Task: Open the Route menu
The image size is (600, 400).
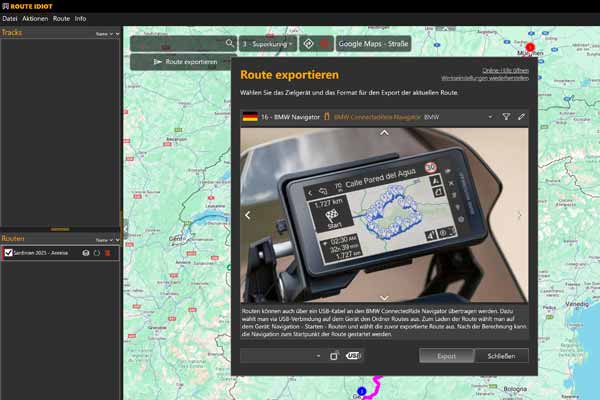Action: 61,18
